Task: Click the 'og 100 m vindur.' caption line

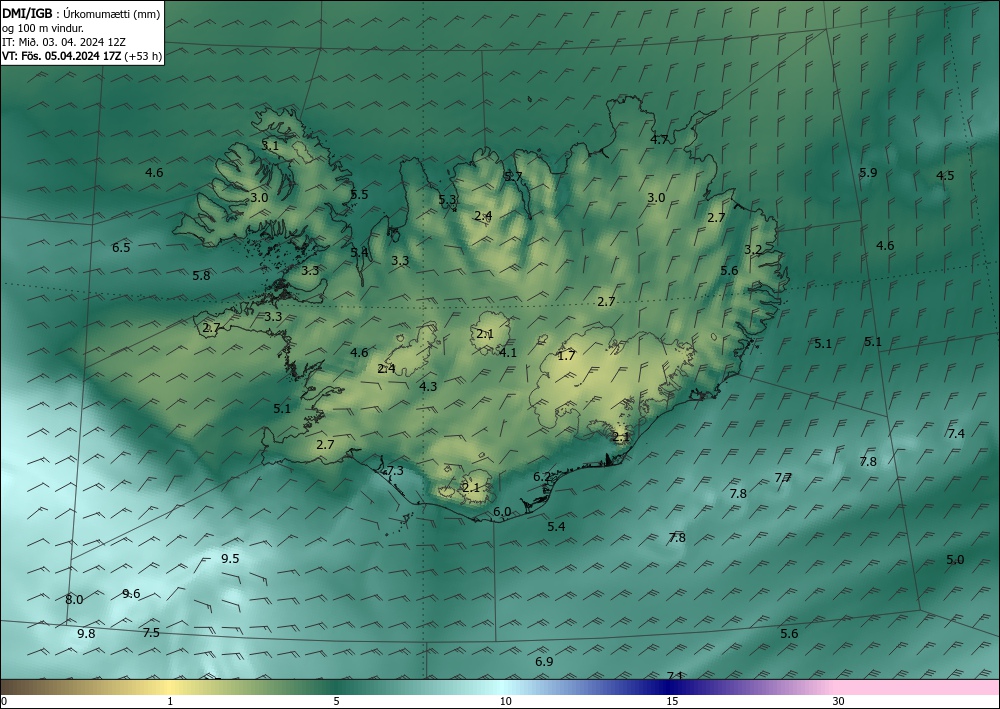Action: 43,28
